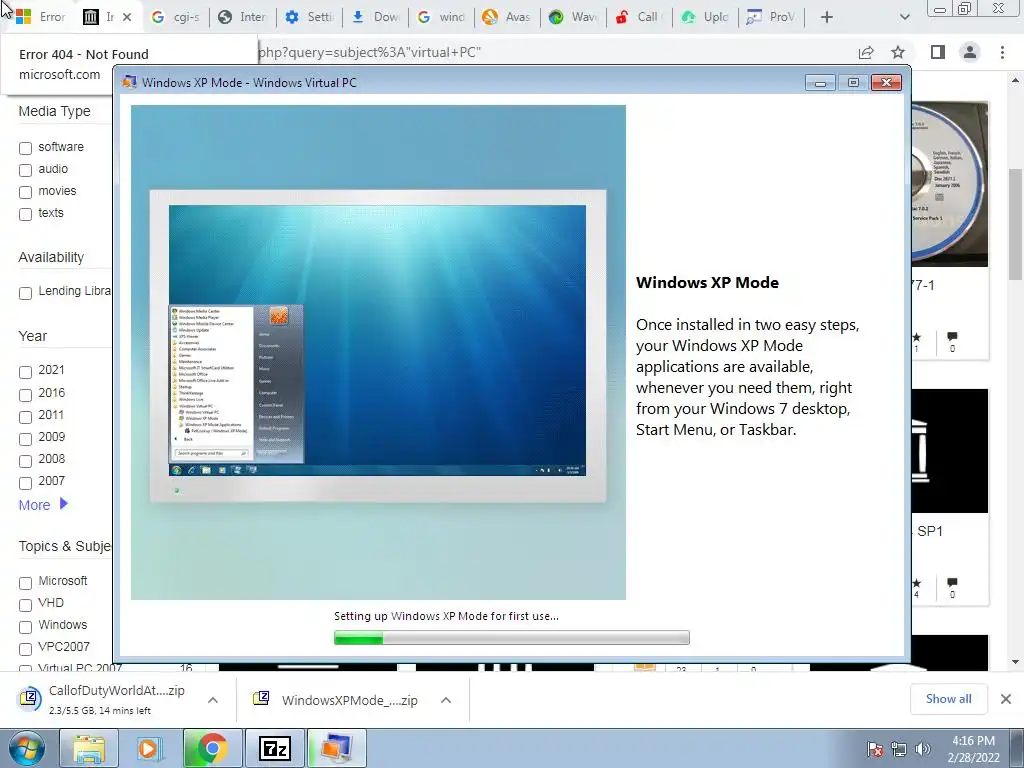Viewport: 1024px width, 768px height.
Task: Close the downloads bar
Action: click(1006, 699)
